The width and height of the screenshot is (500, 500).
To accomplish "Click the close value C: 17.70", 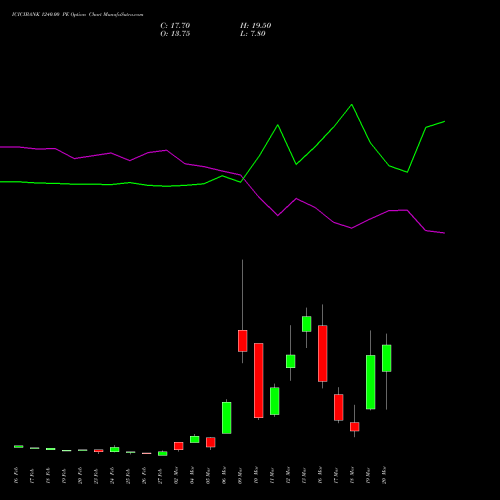I will [175, 26].
